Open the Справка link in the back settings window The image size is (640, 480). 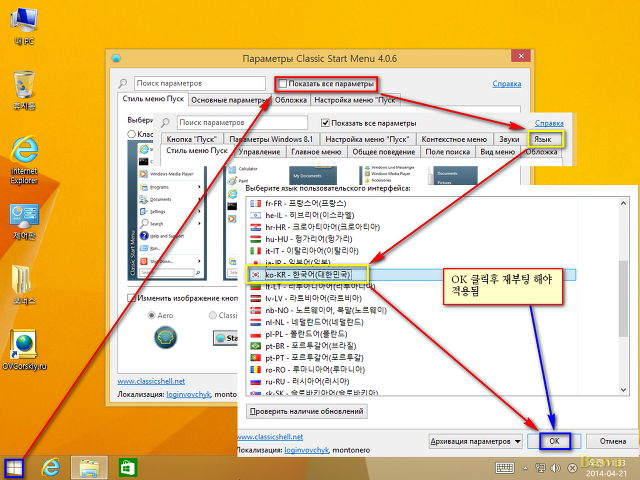[x=507, y=84]
